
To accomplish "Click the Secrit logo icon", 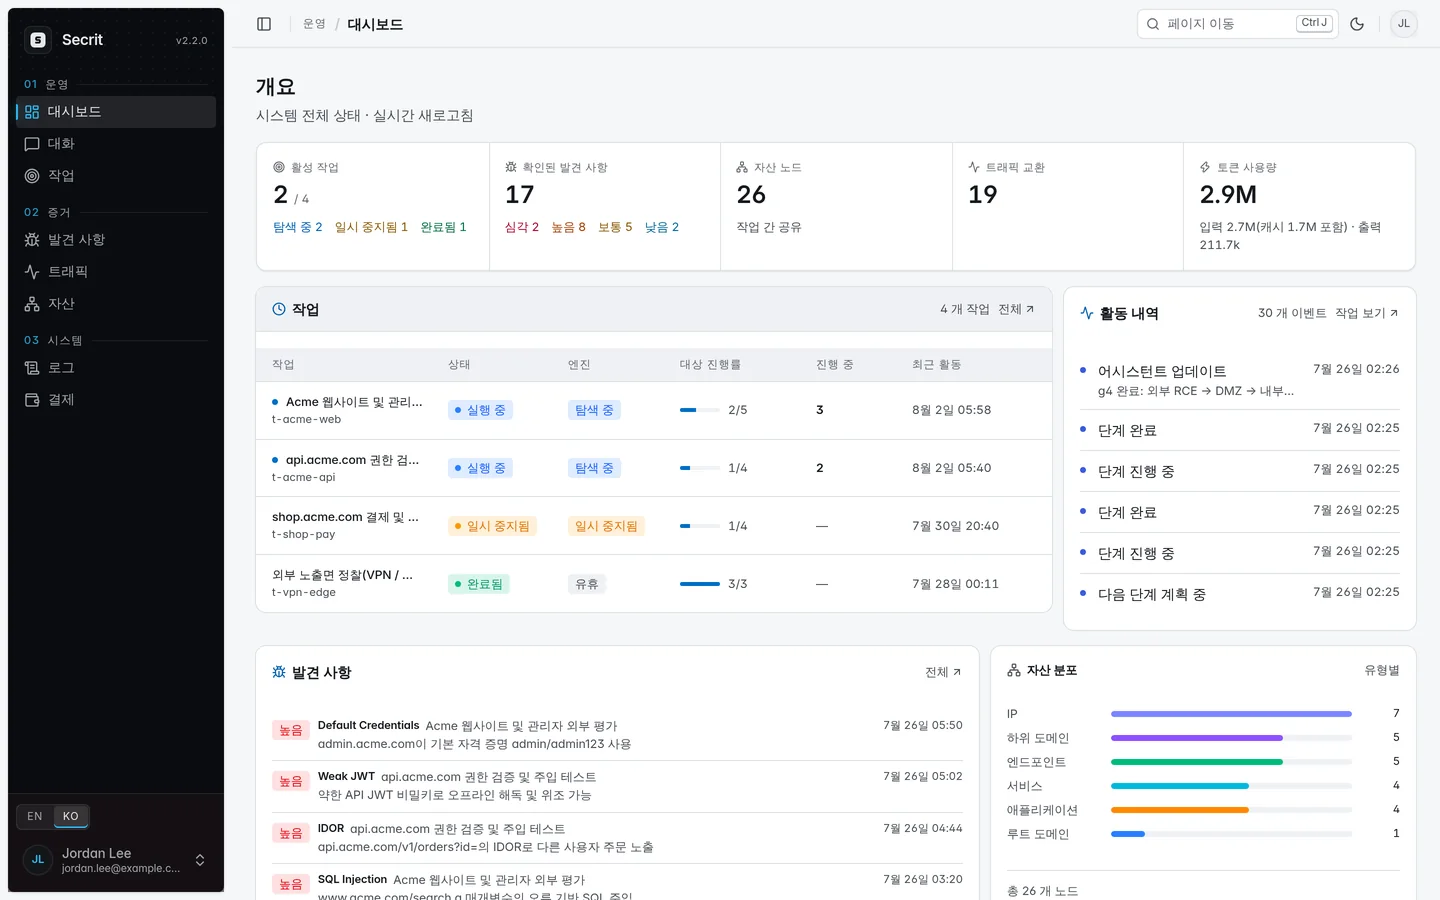I will (x=38, y=40).
